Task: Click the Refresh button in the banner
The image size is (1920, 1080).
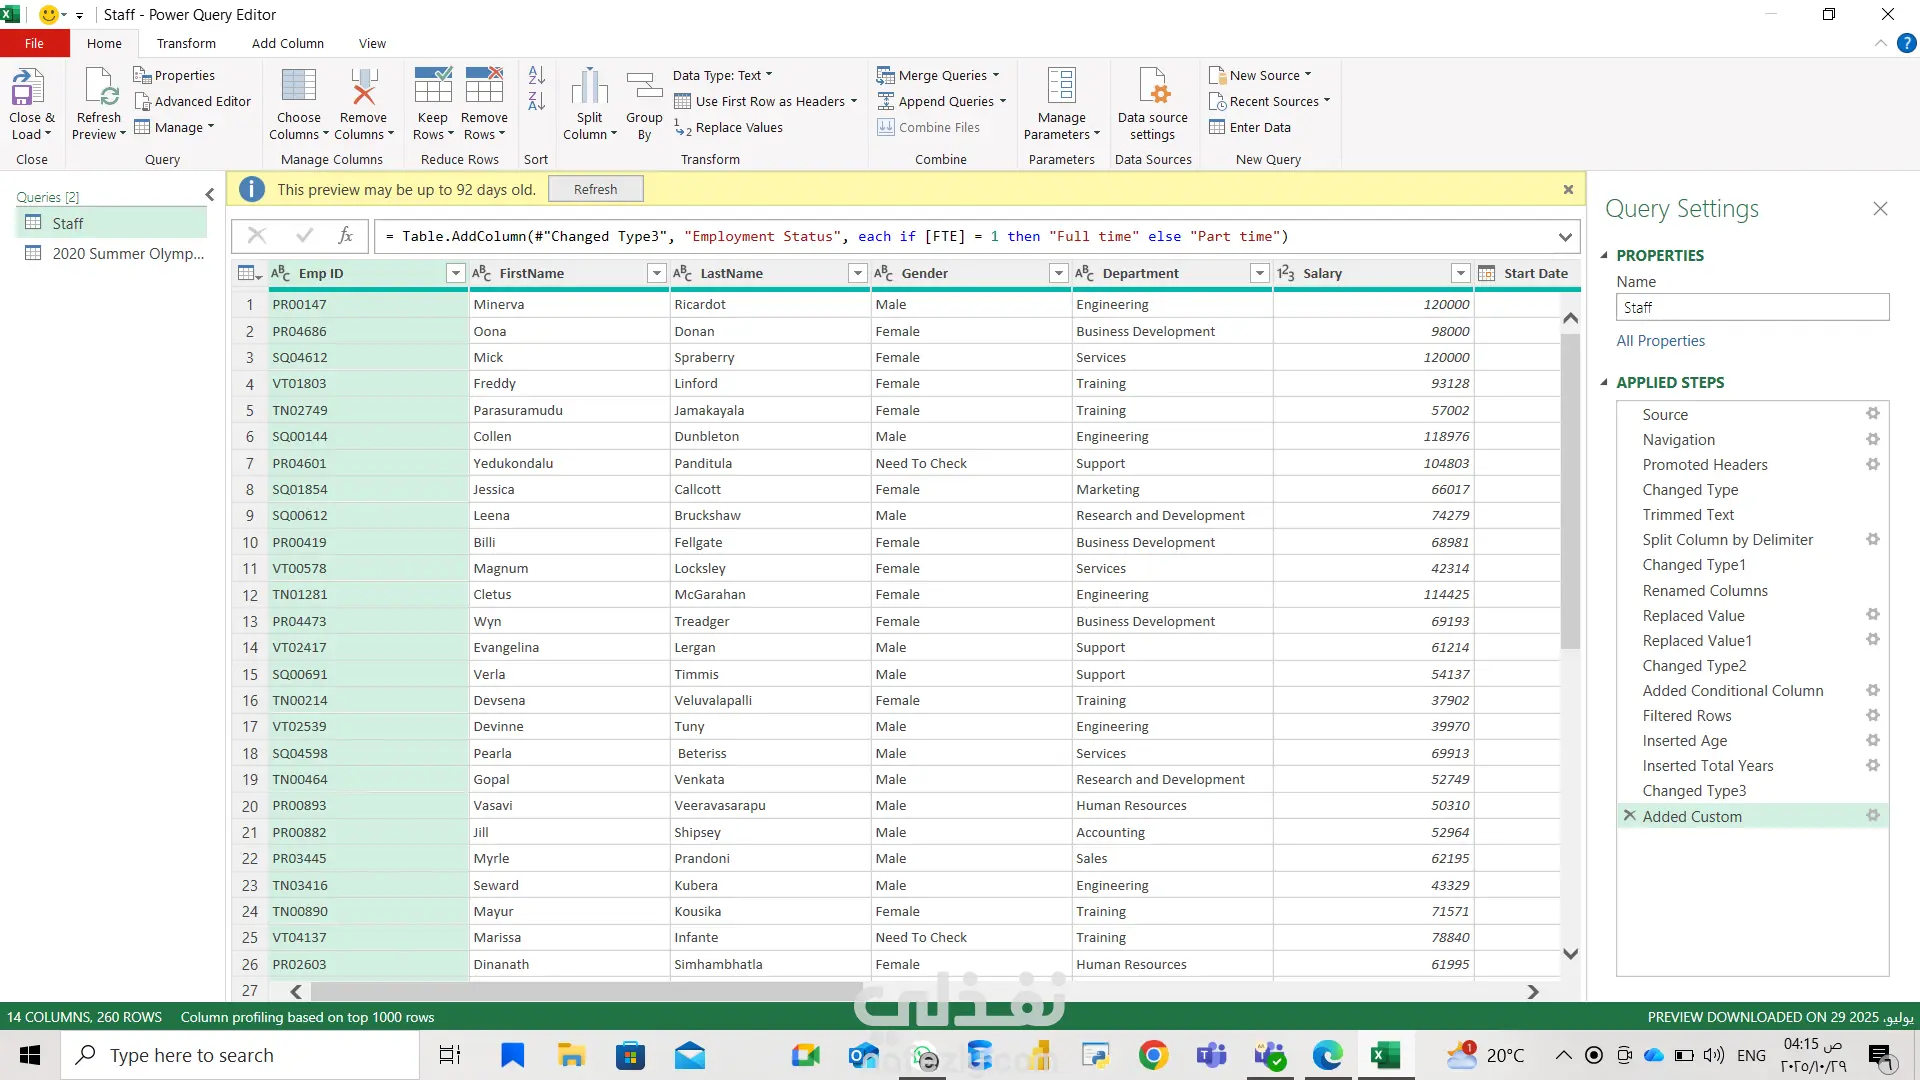Action: pos(595,189)
